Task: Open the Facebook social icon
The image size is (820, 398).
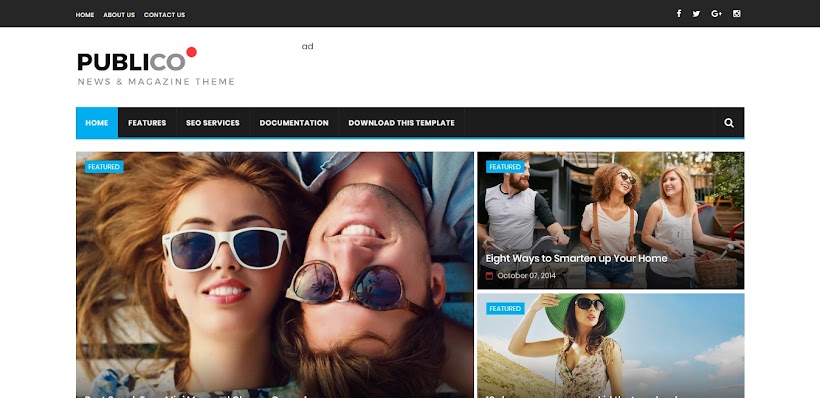Action: (678, 14)
